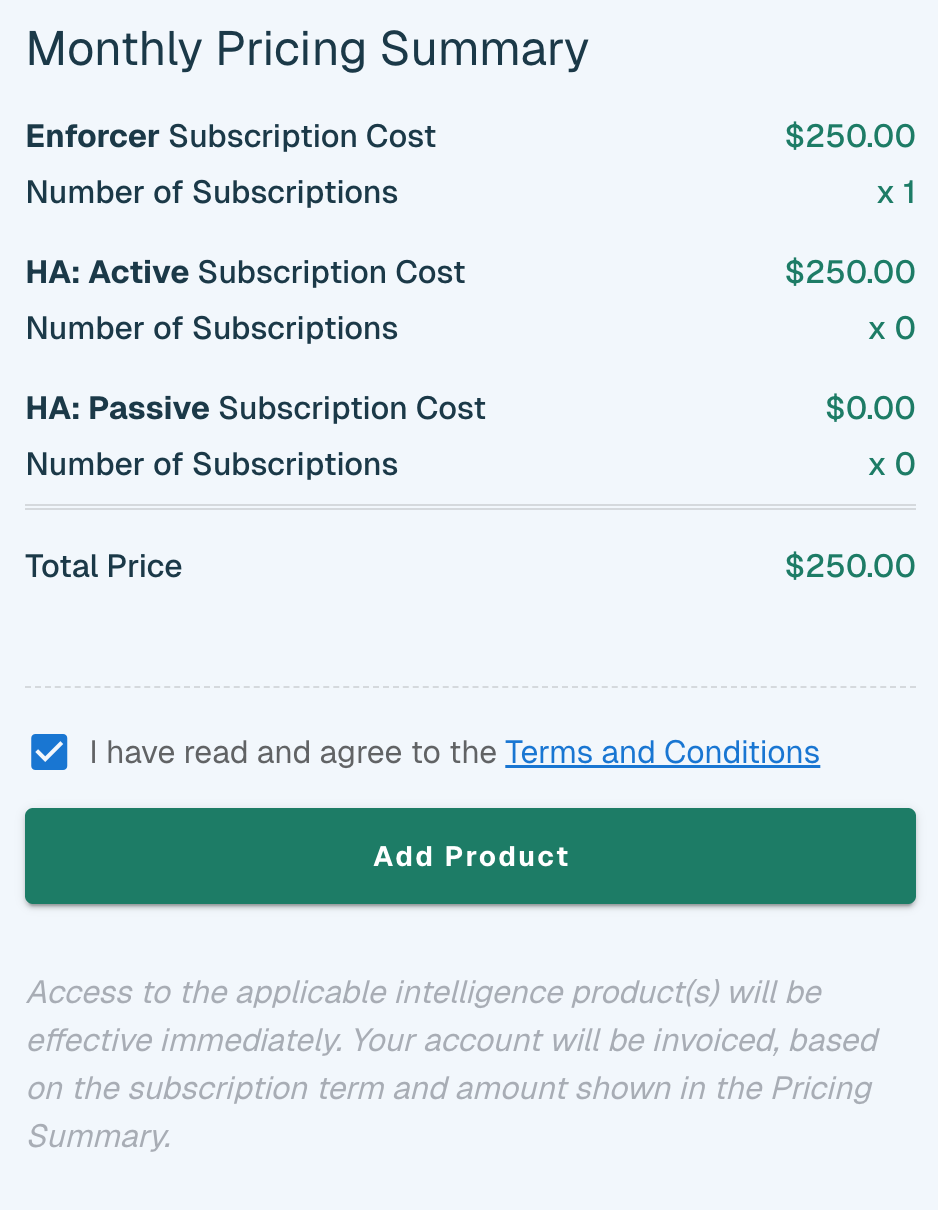
Task: Click the HA: Active x 0 quantity
Action: pos(892,328)
